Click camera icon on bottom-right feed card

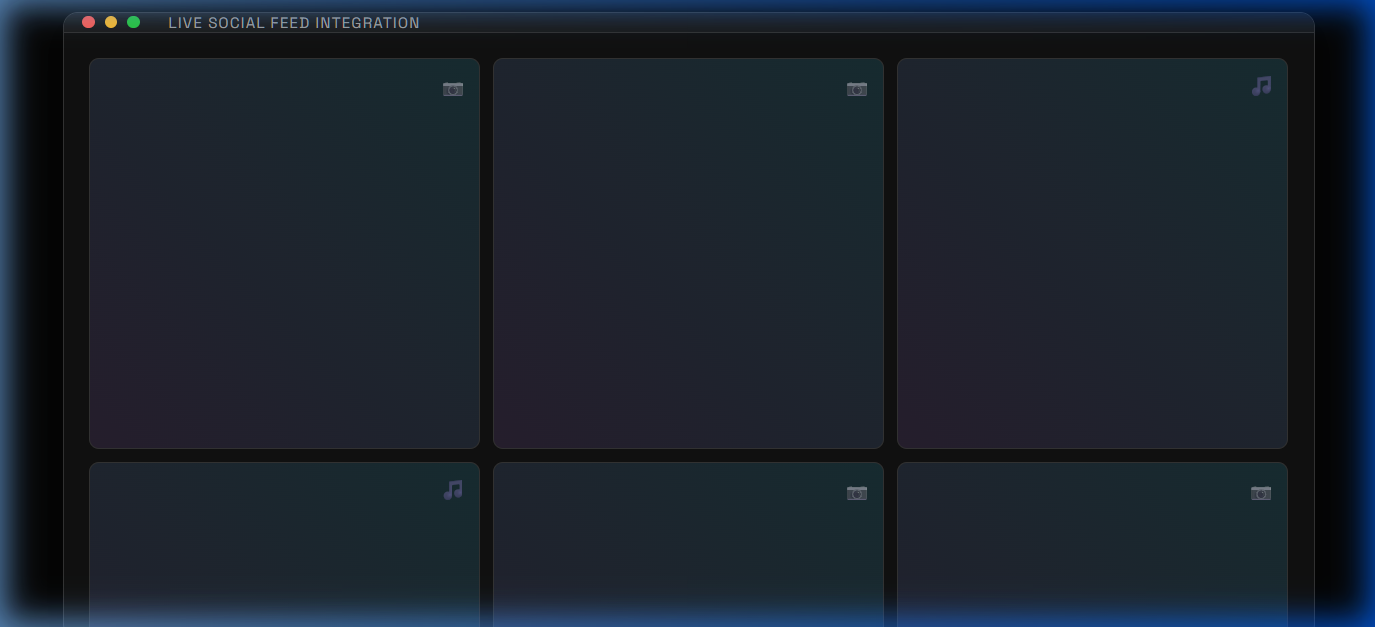click(x=1261, y=493)
